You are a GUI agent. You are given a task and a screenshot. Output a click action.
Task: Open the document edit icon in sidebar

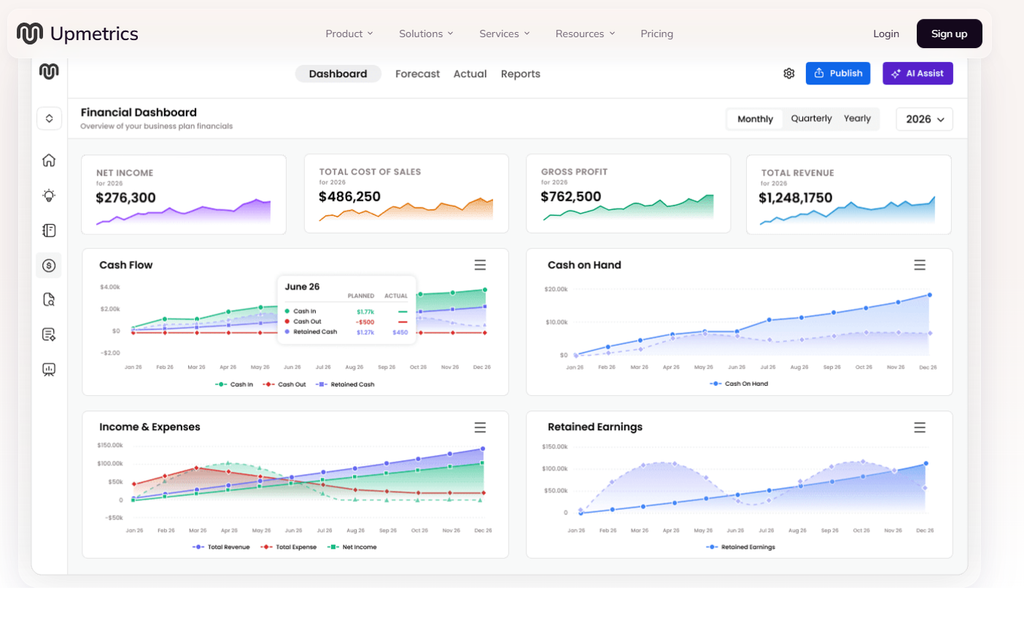[x=49, y=334]
